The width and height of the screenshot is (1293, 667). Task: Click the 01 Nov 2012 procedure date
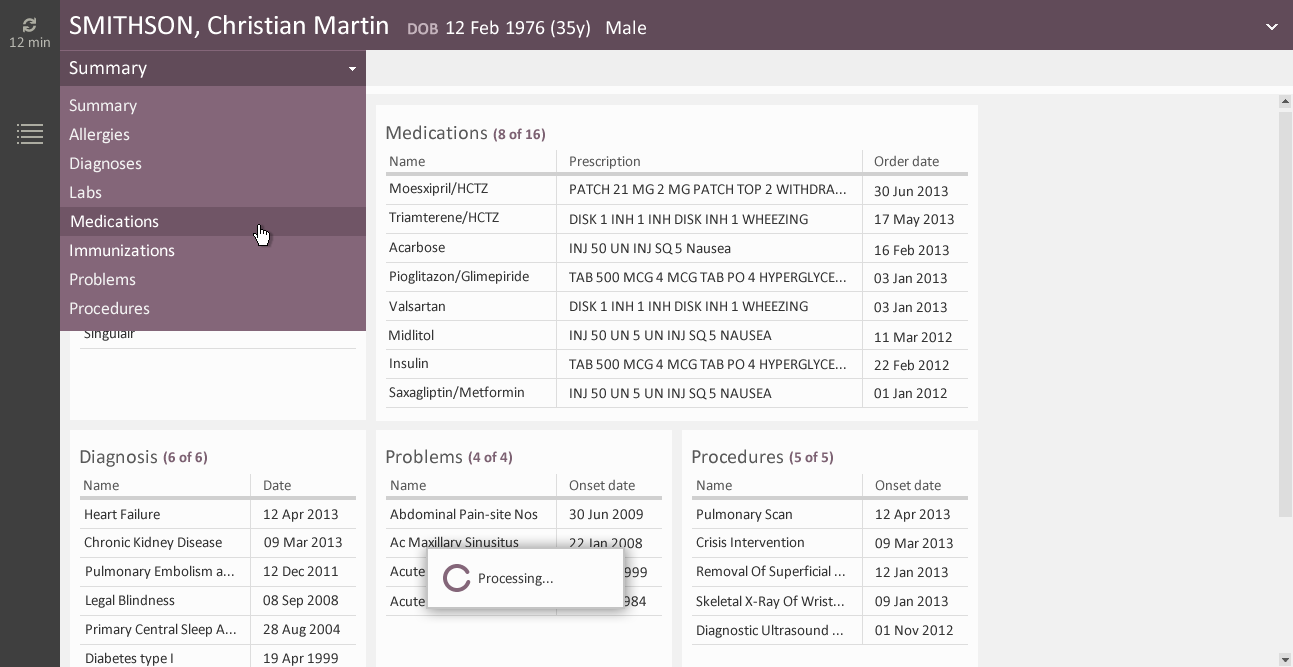(914, 630)
